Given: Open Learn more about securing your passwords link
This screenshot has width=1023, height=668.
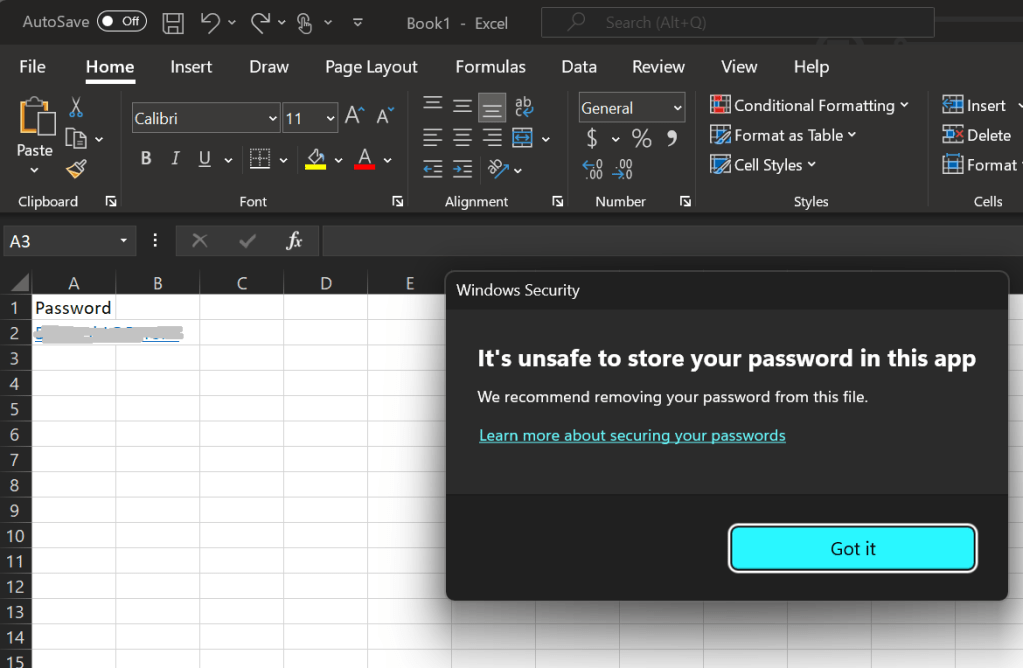Looking at the screenshot, I should [632, 435].
